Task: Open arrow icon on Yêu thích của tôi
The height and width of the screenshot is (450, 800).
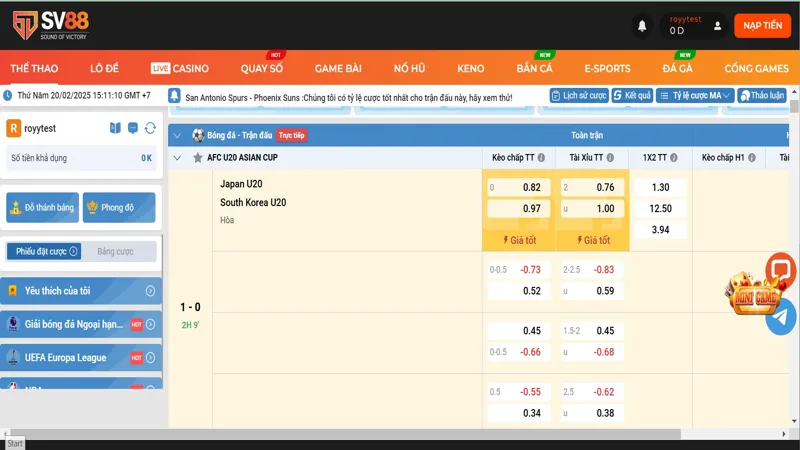Action: pos(150,291)
